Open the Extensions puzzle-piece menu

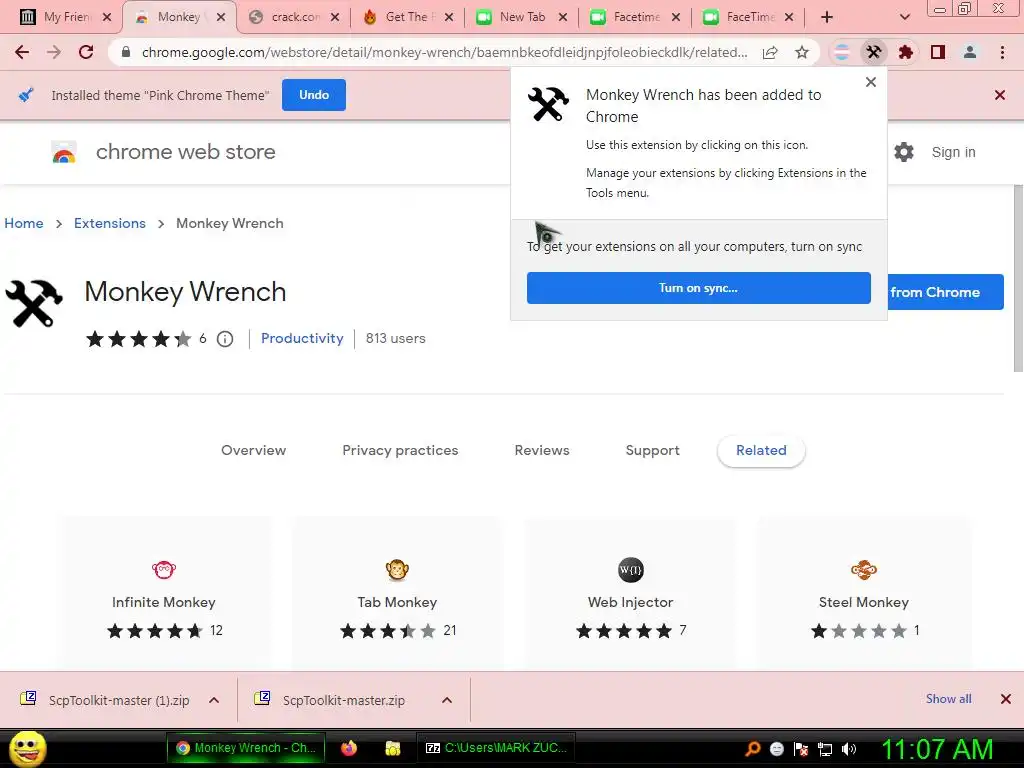point(906,52)
